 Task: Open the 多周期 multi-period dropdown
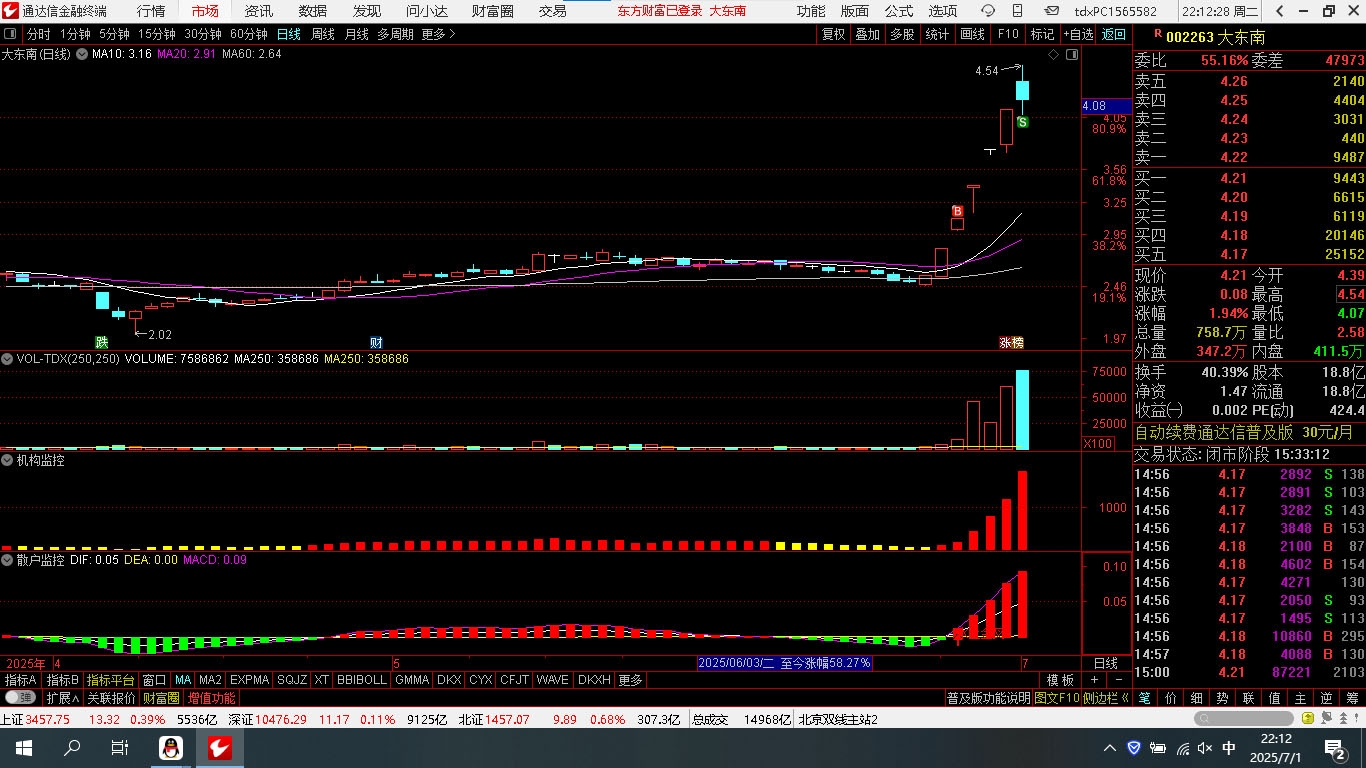tap(395, 34)
